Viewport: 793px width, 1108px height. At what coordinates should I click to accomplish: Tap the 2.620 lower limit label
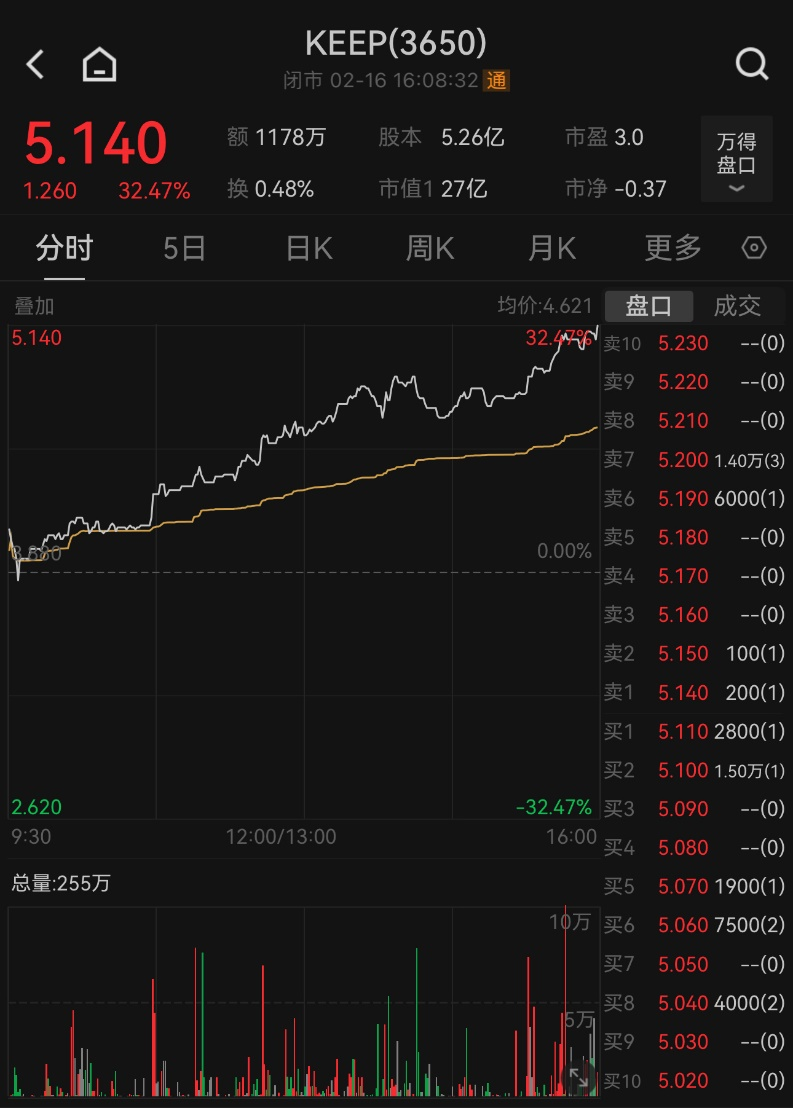[37, 807]
